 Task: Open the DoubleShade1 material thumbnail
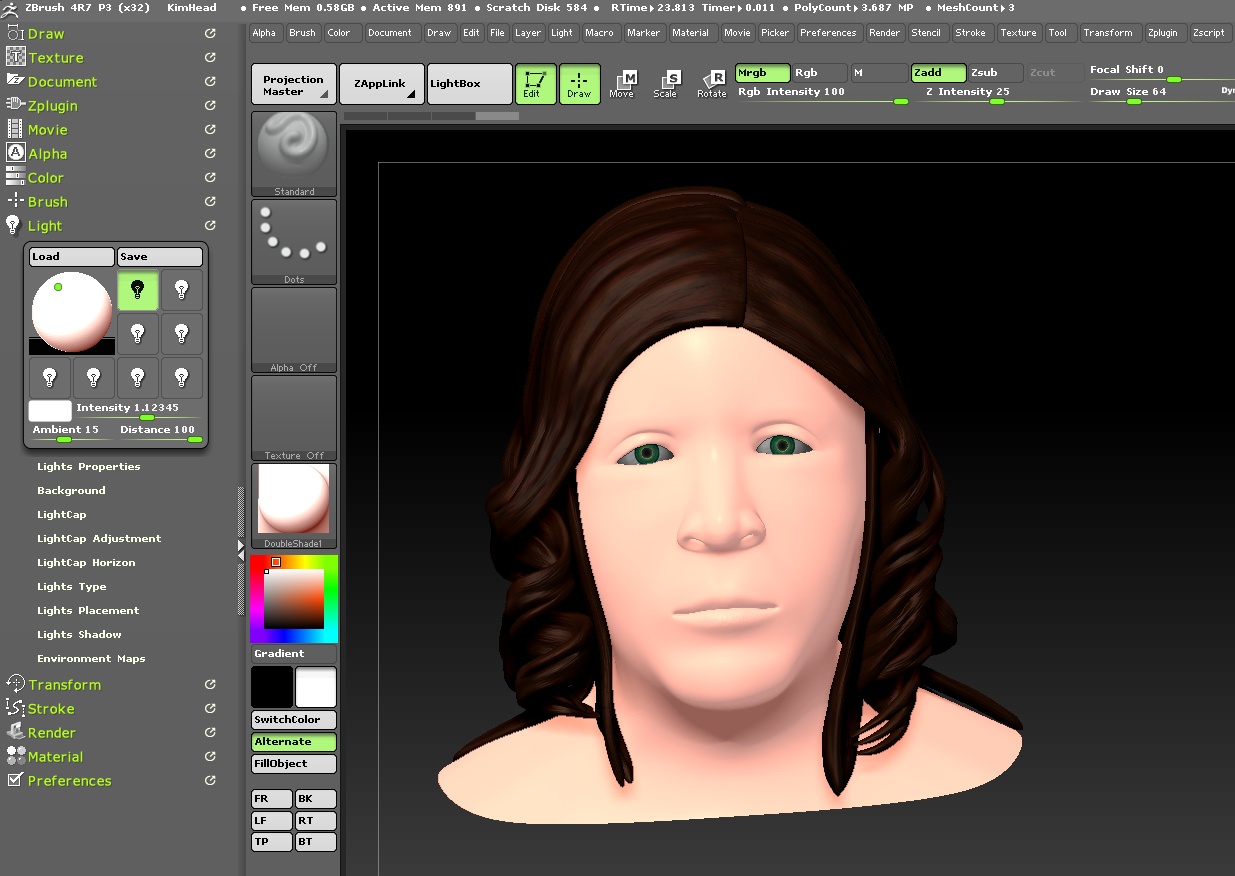[x=294, y=506]
